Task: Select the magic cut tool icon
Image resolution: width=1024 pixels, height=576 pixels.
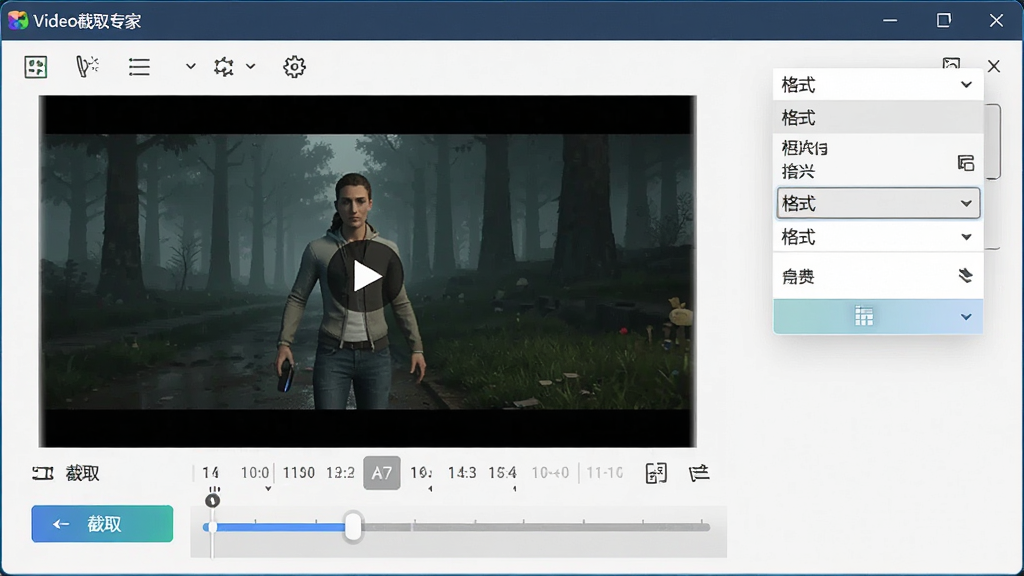Action: tap(87, 66)
